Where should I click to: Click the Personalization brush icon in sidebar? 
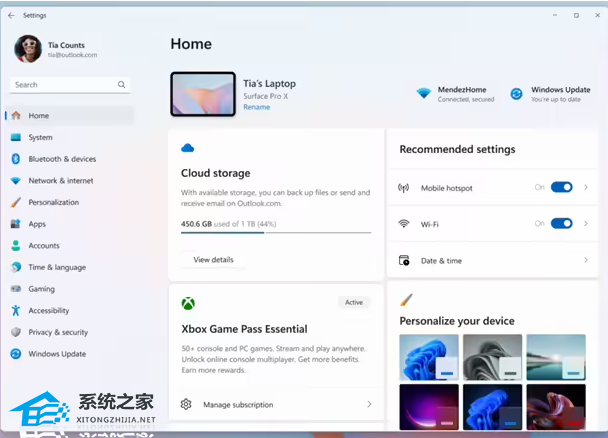click(x=16, y=202)
